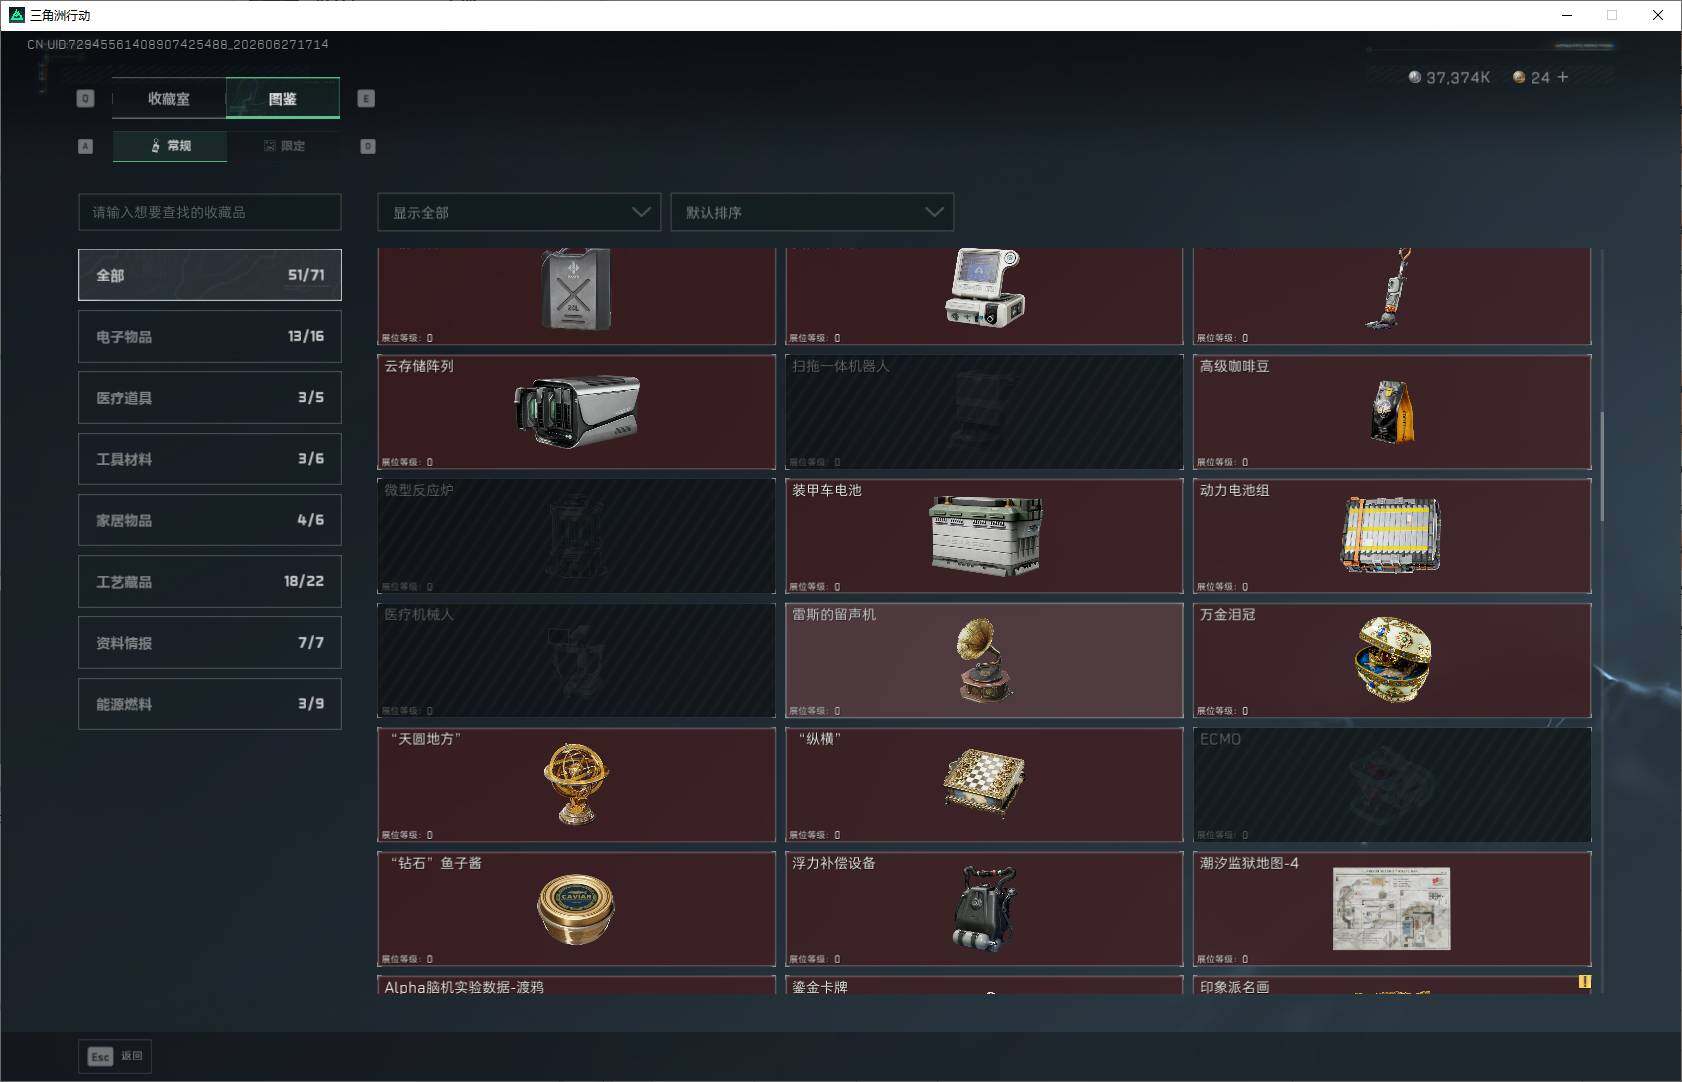This screenshot has width=1682, height=1082.
Task: Switch to the 收藏室 tab
Action: [169, 98]
